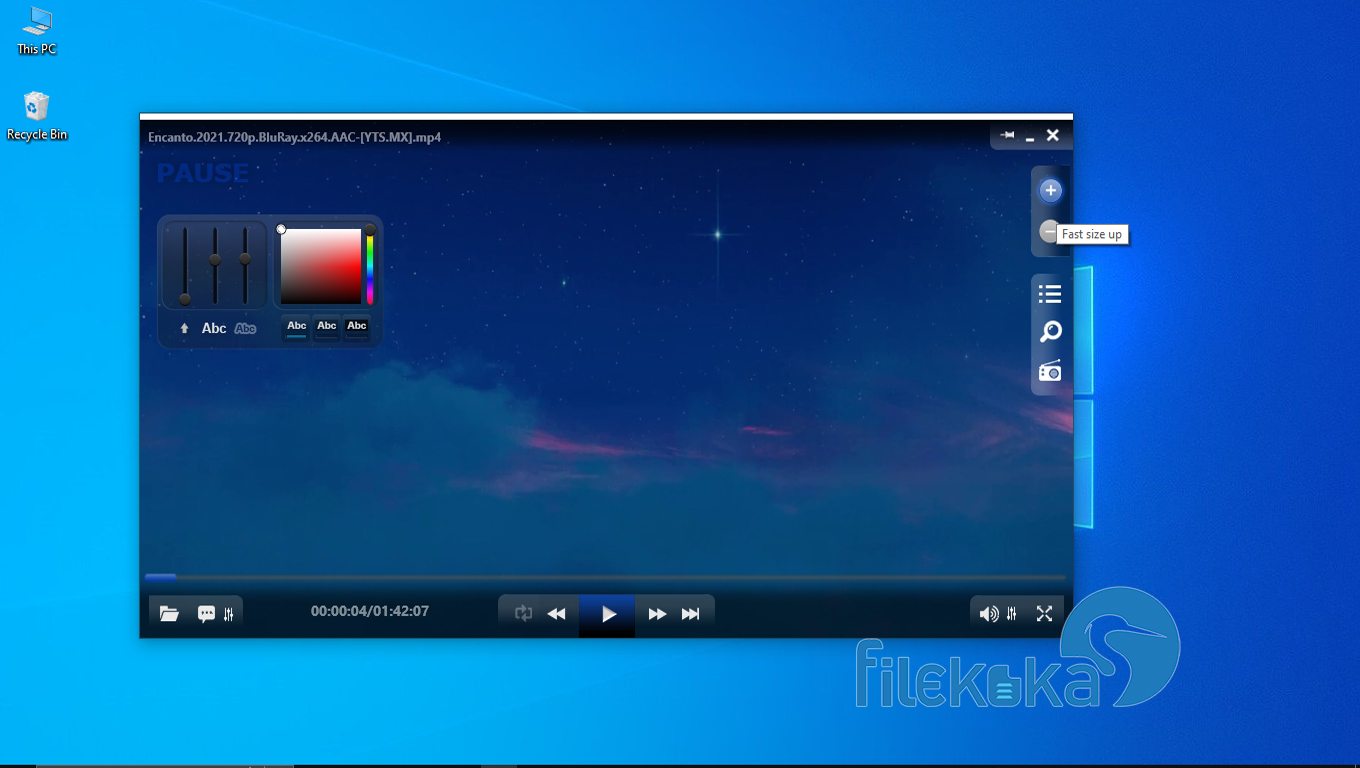Open This PC desktop icon
This screenshot has width=1360, height=768.
click(37, 31)
